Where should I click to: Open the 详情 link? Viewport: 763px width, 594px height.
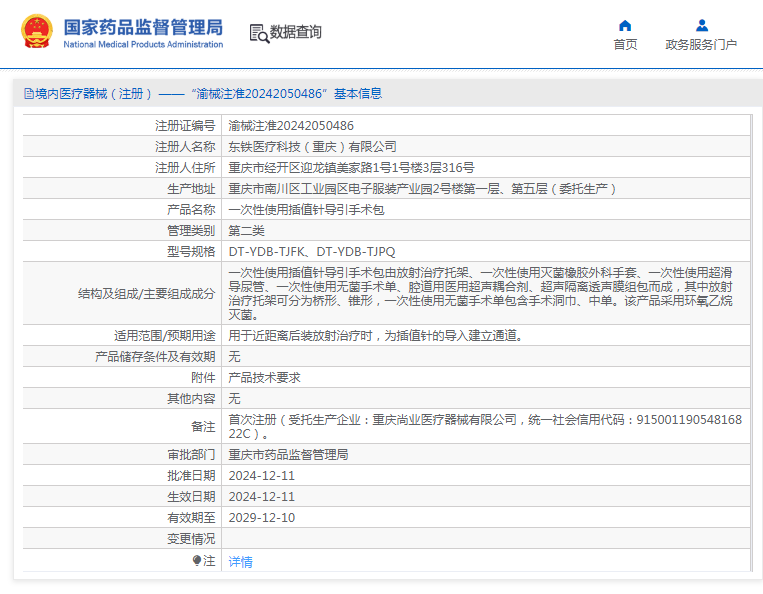pyautogui.click(x=240, y=562)
